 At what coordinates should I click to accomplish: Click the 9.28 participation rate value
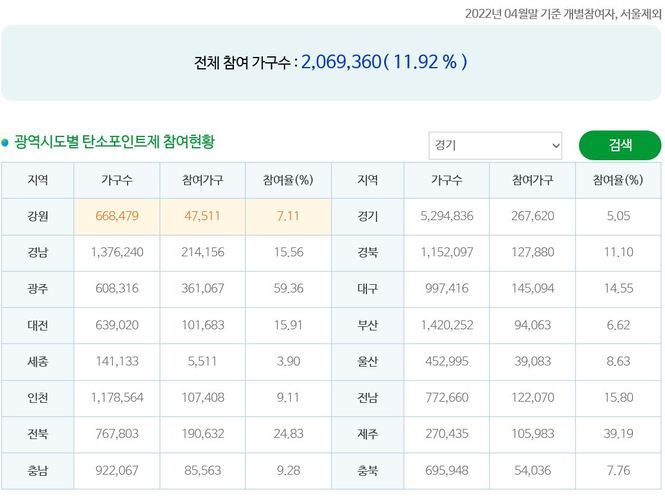(x=288, y=470)
